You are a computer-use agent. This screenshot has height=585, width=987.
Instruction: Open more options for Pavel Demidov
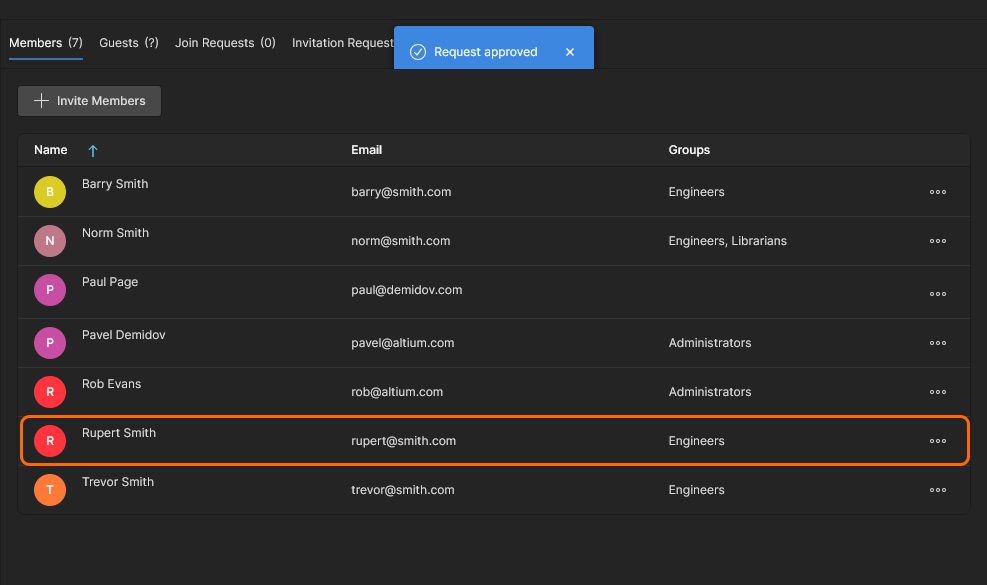coord(937,343)
